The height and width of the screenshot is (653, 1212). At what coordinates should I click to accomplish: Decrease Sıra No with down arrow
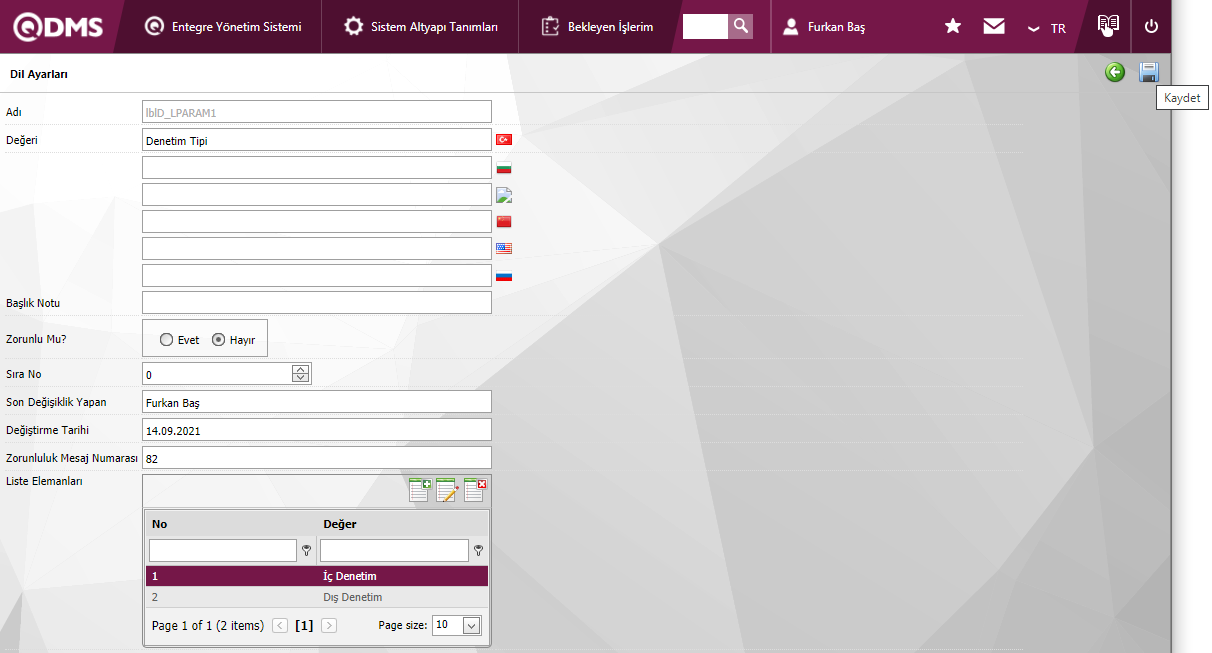(x=301, y=379)
